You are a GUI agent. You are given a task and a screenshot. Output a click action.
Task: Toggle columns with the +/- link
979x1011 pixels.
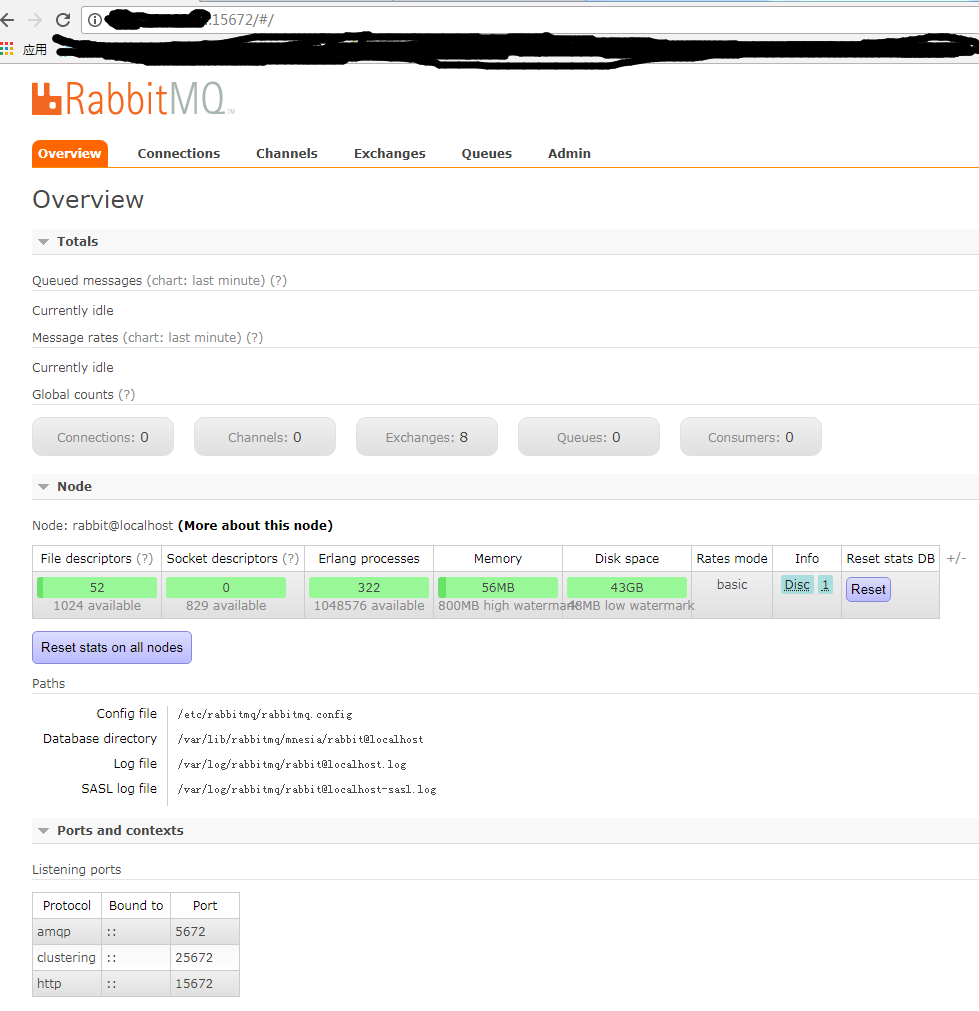pos(956,558)
